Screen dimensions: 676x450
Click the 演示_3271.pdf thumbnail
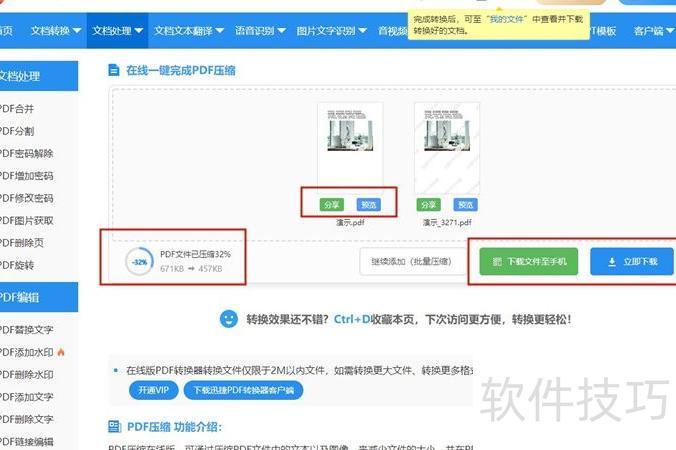pyautogui.click(x=447, y=148)
